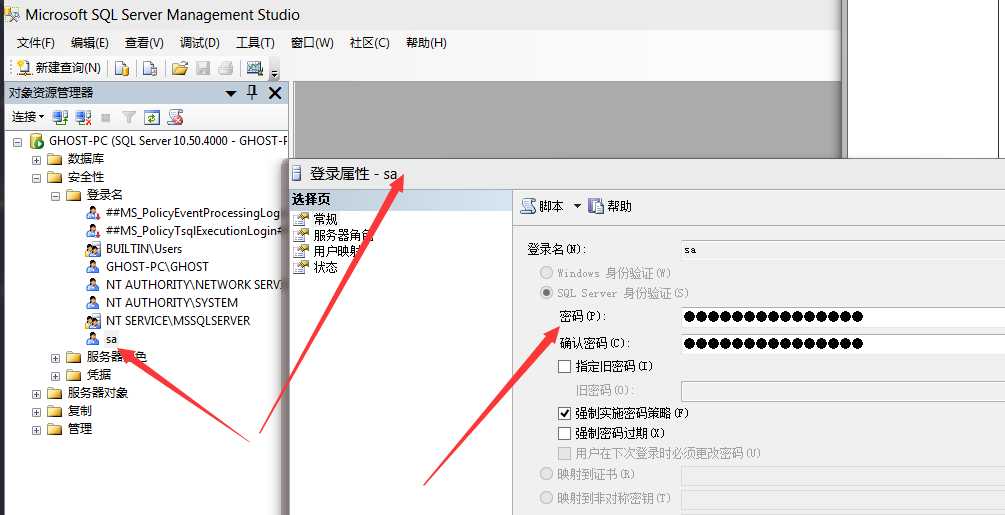Image resolution: width=1005 pixels, height=515 pixels.
Task: Open the 服务器角色 page icon
Action: tap(301, 235)
